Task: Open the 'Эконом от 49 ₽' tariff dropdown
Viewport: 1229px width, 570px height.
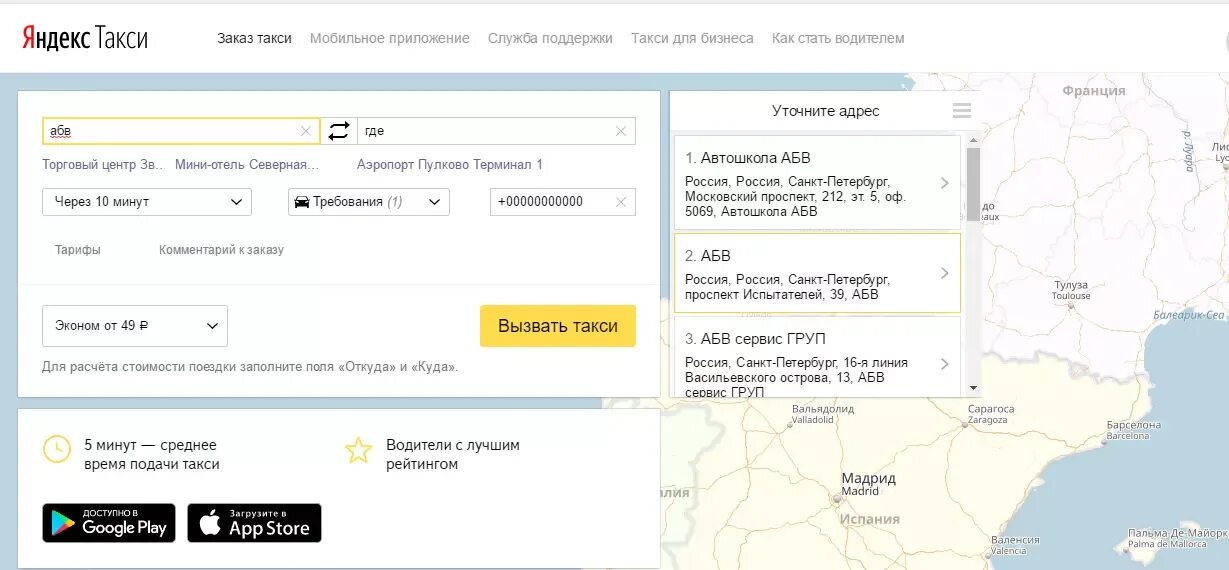Action: pos(135,326)
